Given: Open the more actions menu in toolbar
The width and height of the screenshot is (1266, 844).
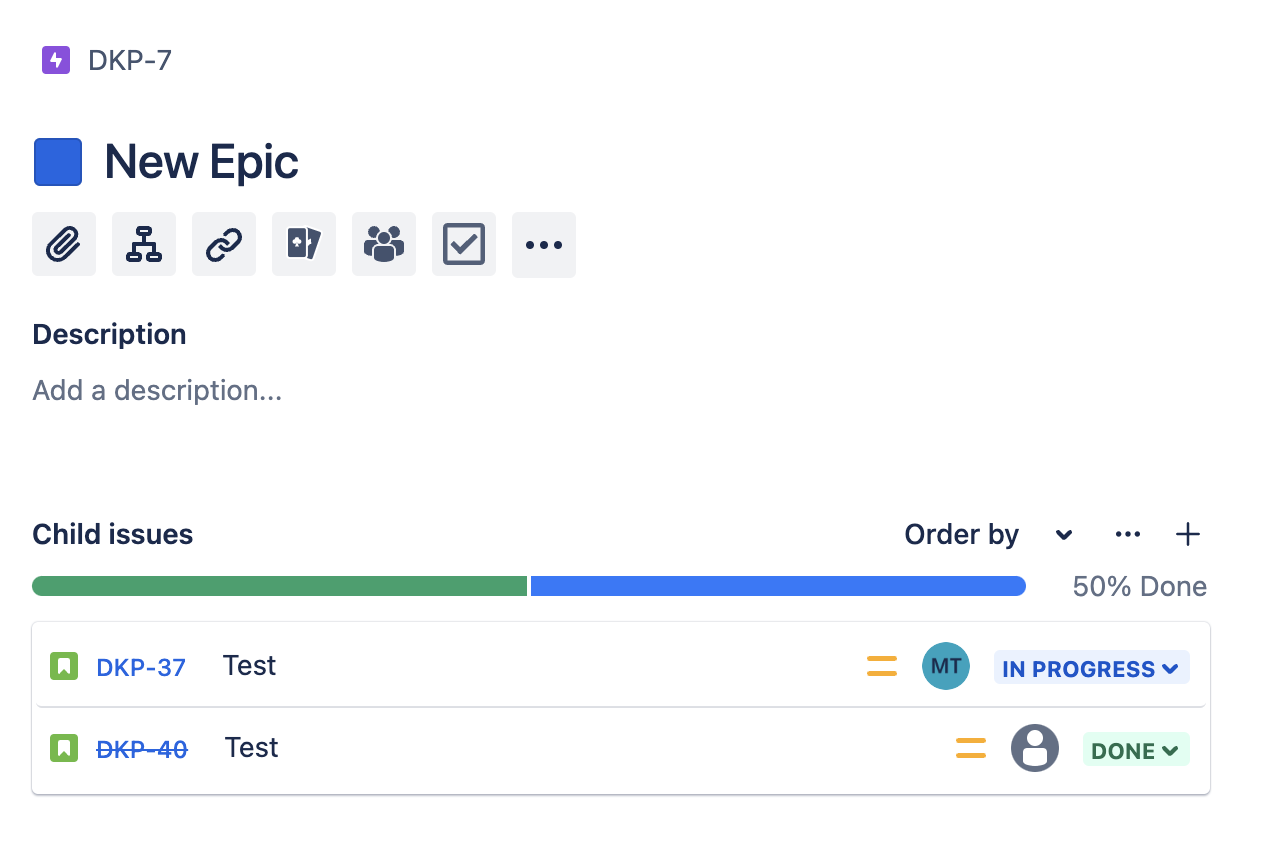Looking at the screenshot, I should point(544,244).
